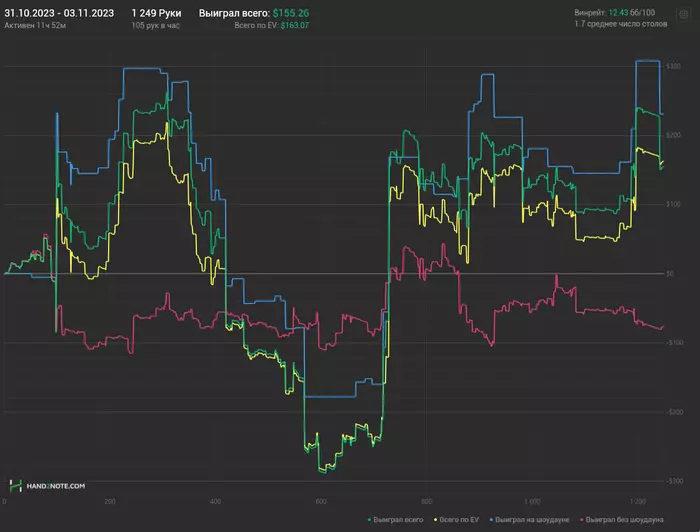Image resolution: width=700 pixels, height=532 pixels.
Task: Click the green "Выиграл всего" legend dot
Action: coord(370,520)
